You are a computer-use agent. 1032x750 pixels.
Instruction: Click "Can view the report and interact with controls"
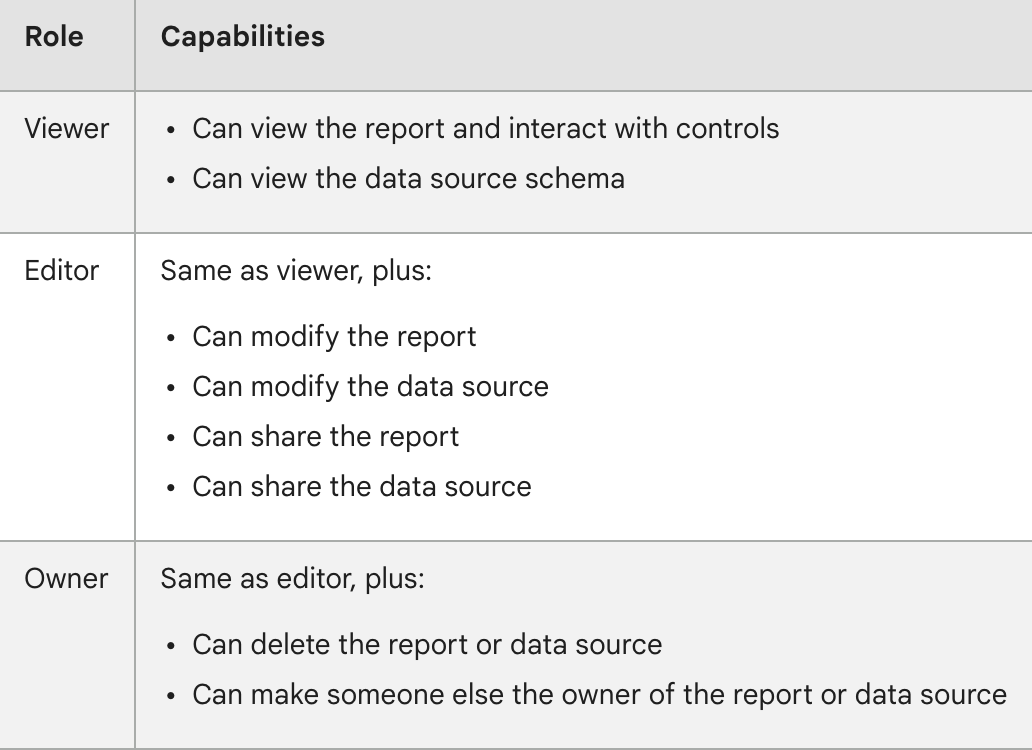(485, 128)
